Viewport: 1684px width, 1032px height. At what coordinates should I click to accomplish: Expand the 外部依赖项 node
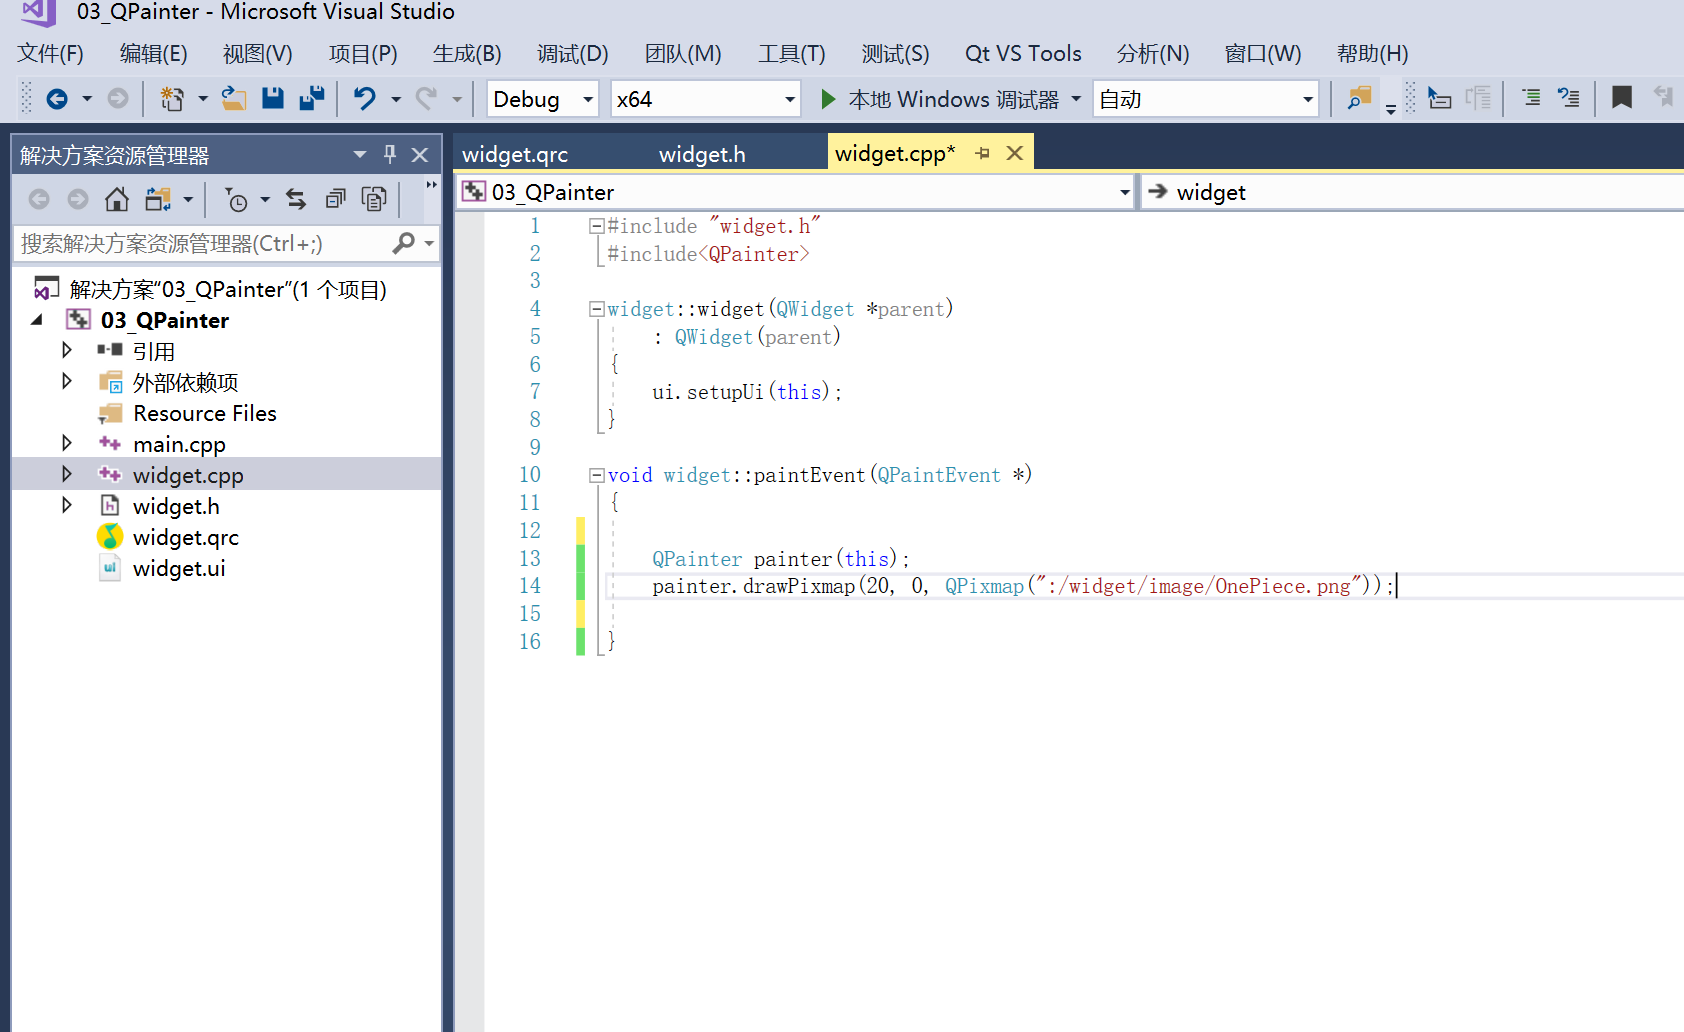tap(66, 381)
